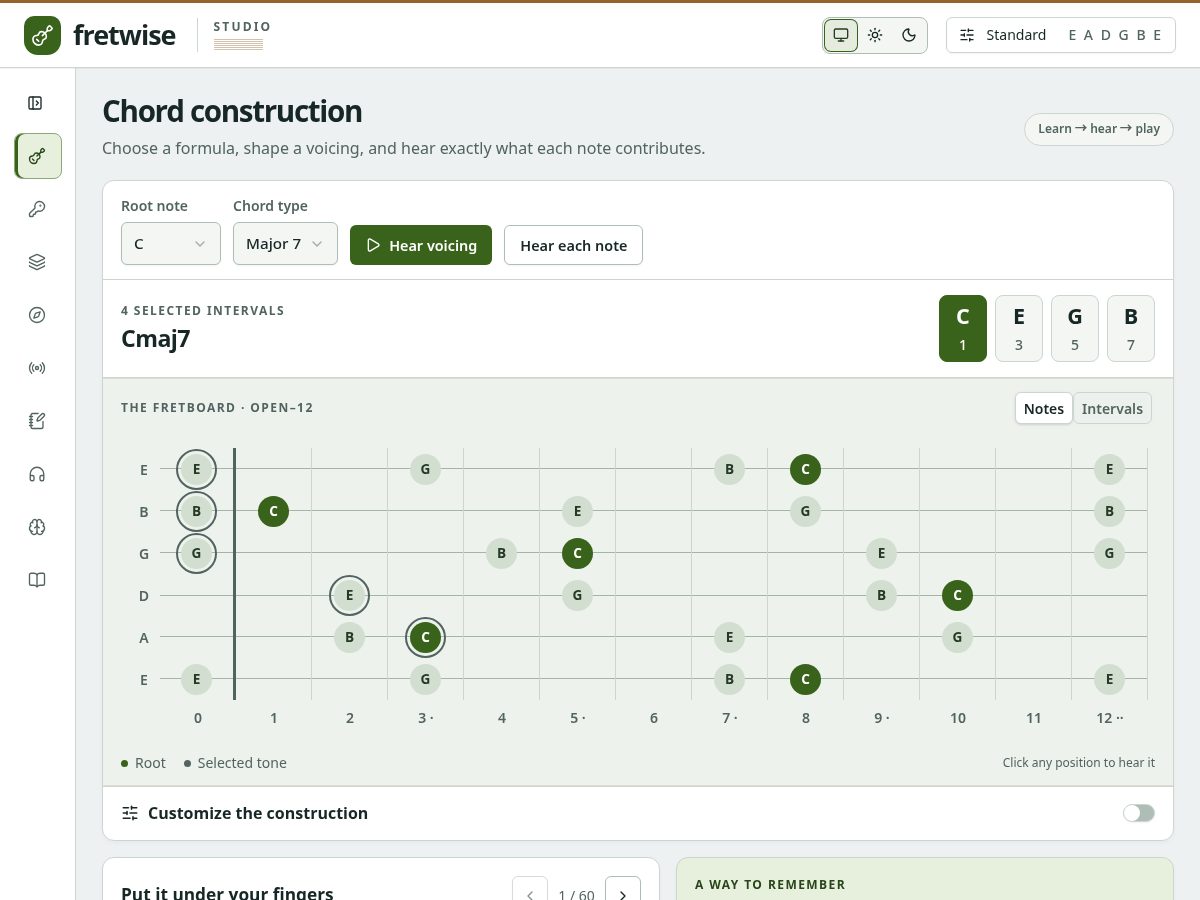Image resolution: width=1200 pixels, height=900 pixels.
Task: Switch to the light sun theme
Action: (x=875, y=35)
